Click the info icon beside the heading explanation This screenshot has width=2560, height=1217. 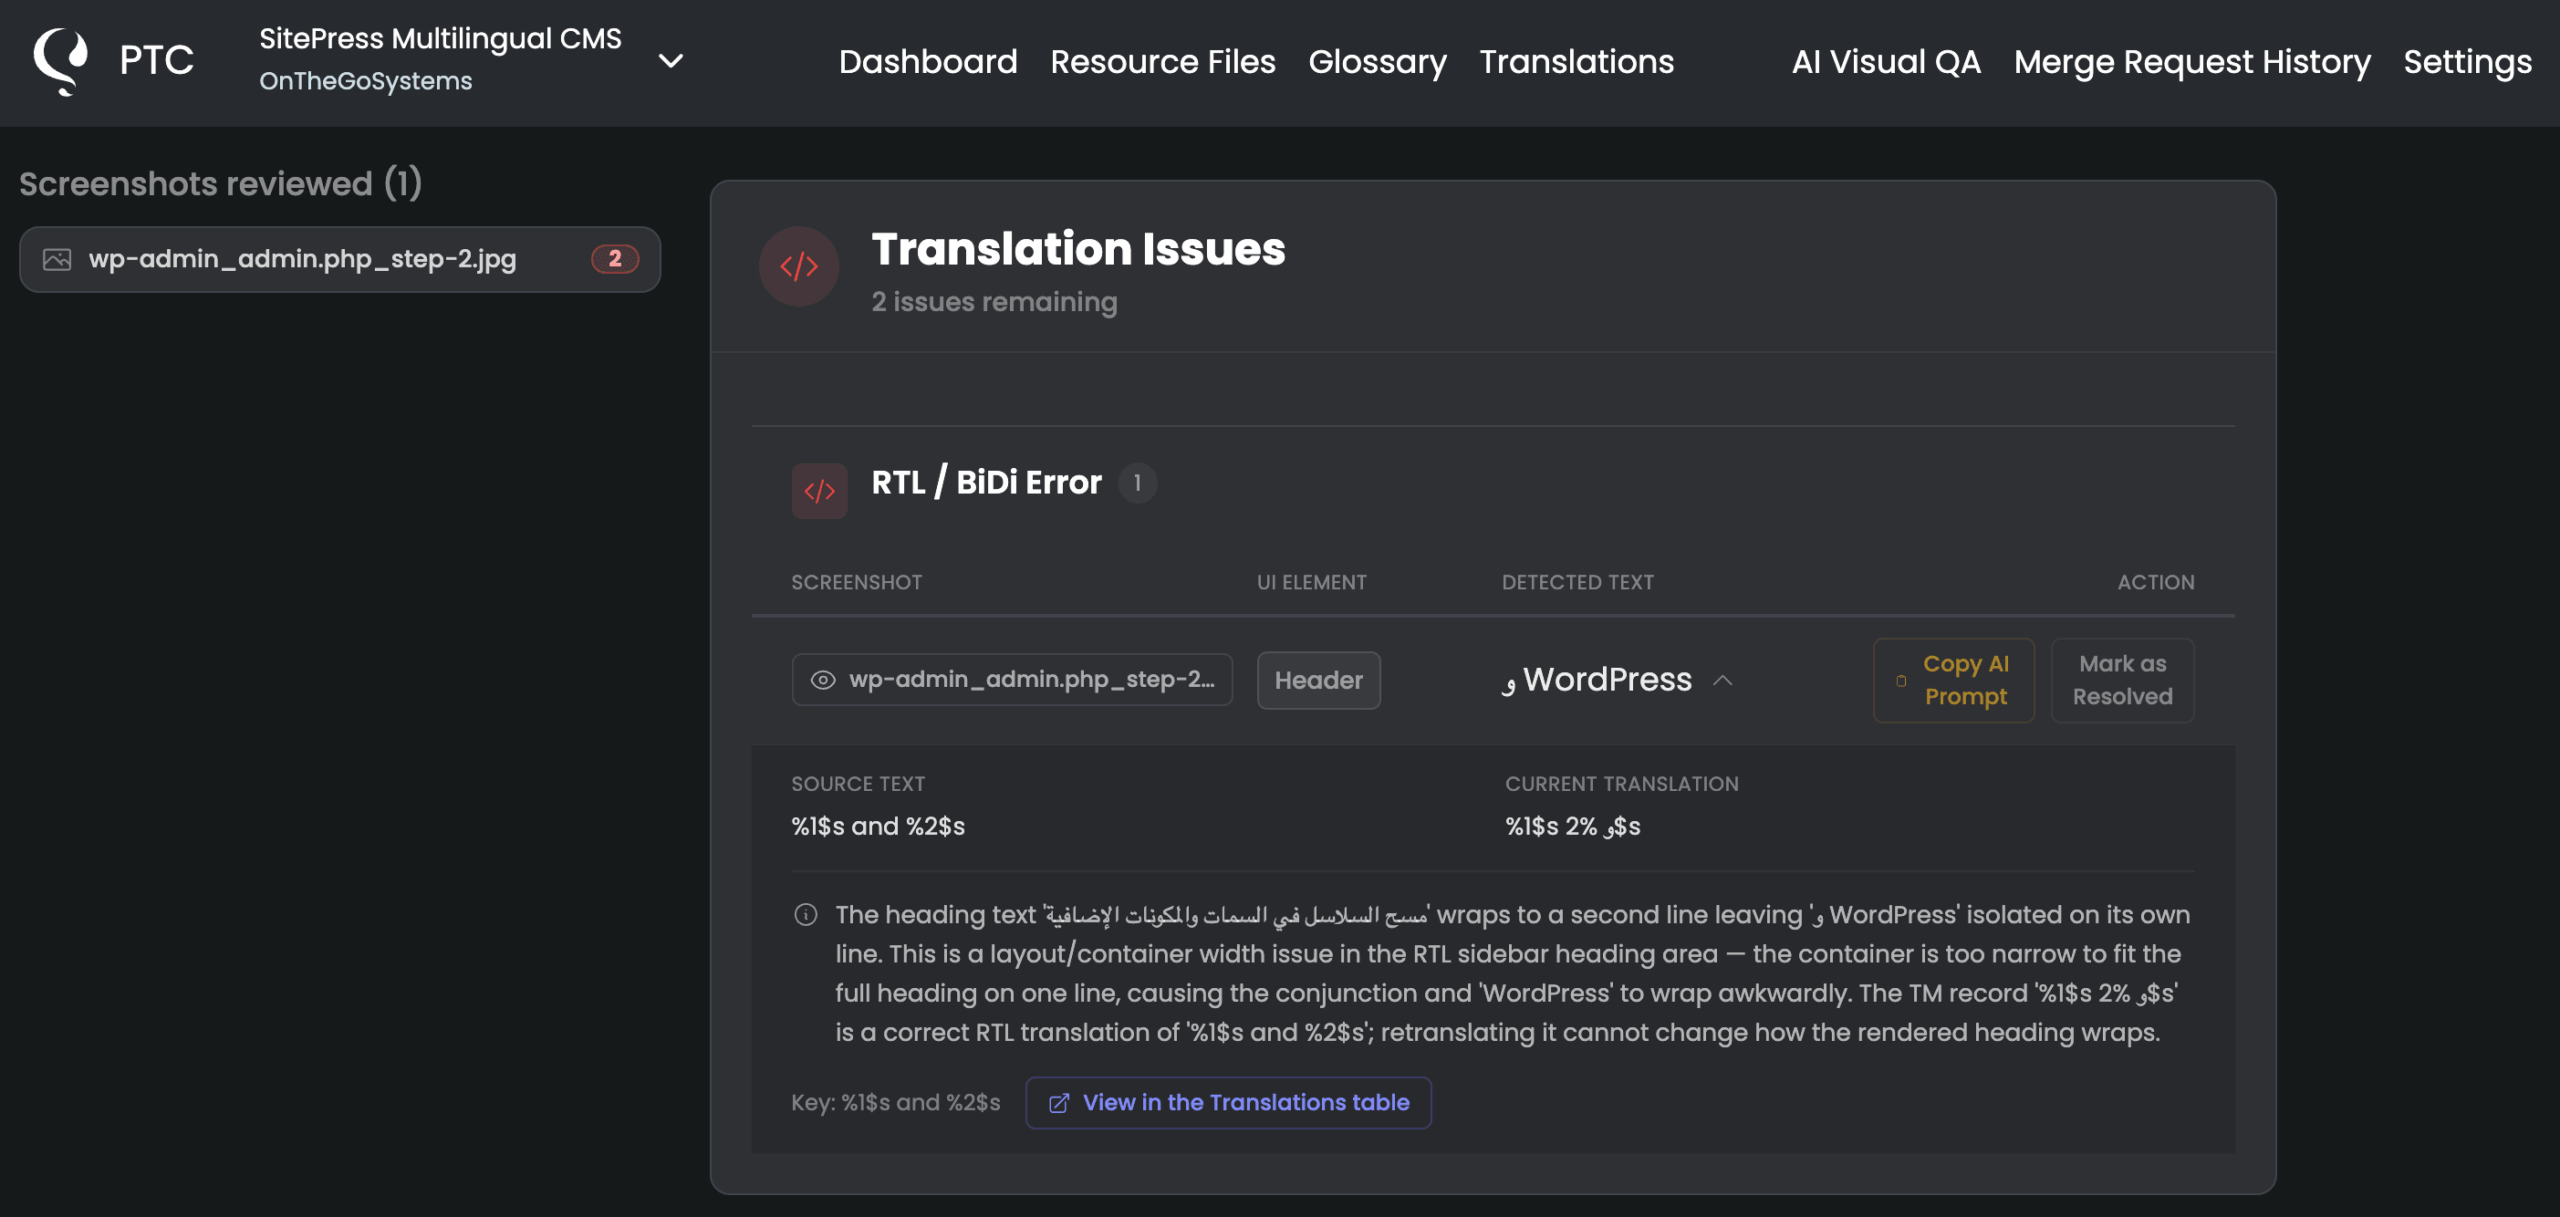point(806,915)
